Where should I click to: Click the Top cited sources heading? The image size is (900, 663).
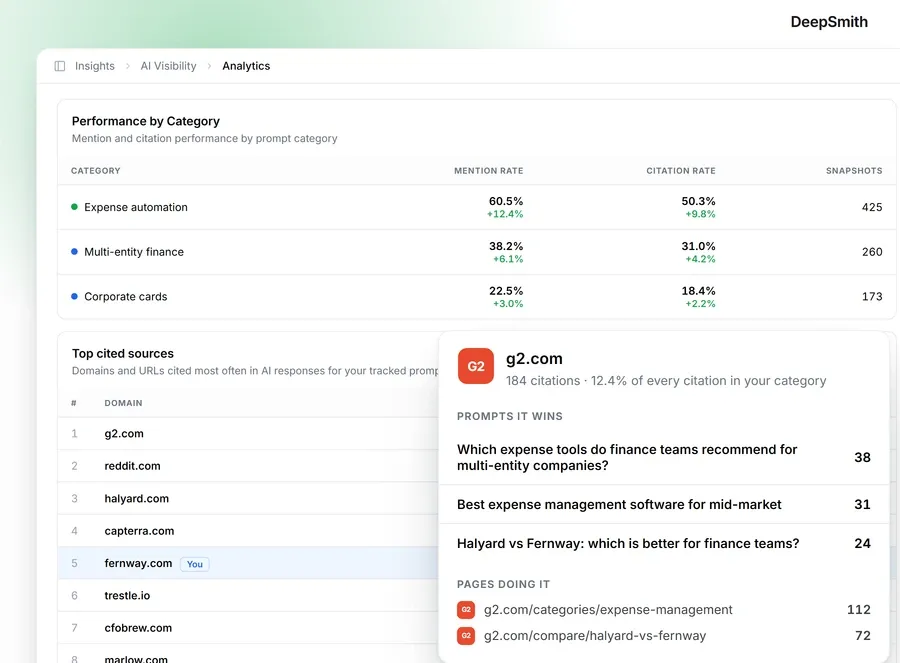tap(123, 354)
